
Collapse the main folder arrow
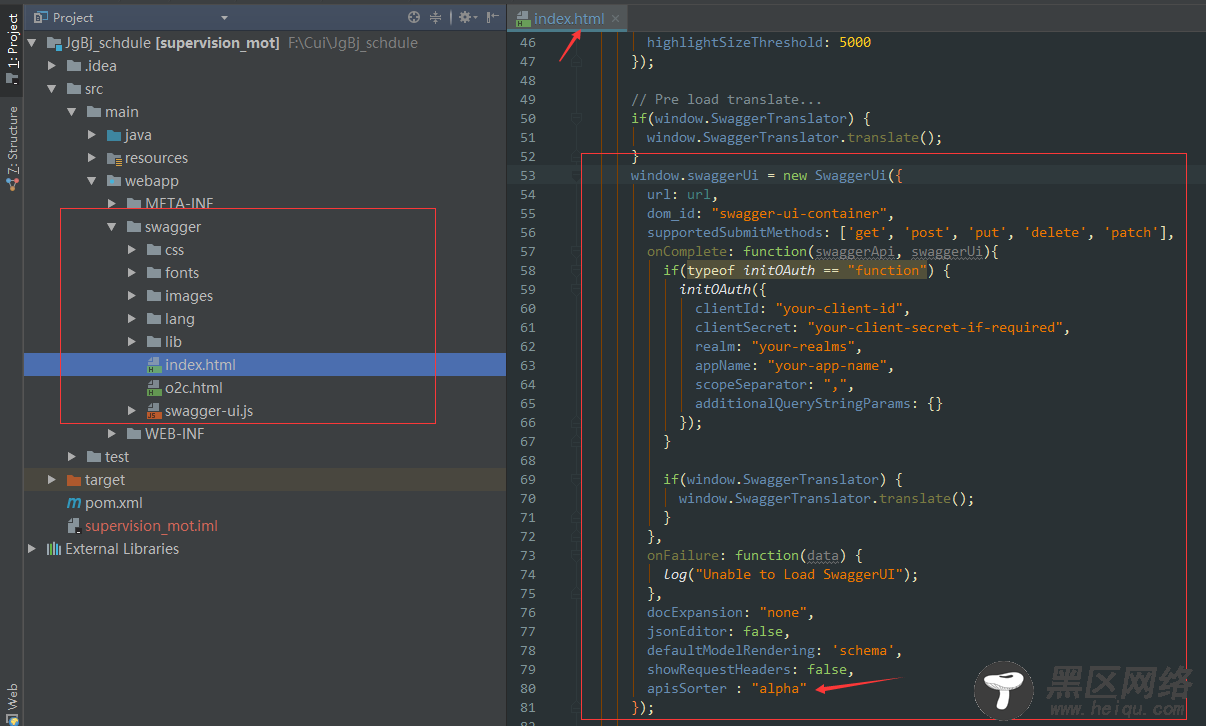pos(72,112)
